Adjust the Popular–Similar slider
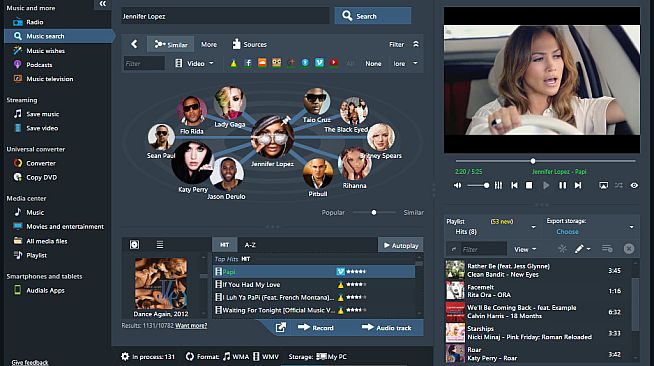Screen dimensions: 654x366 [374, 213]
